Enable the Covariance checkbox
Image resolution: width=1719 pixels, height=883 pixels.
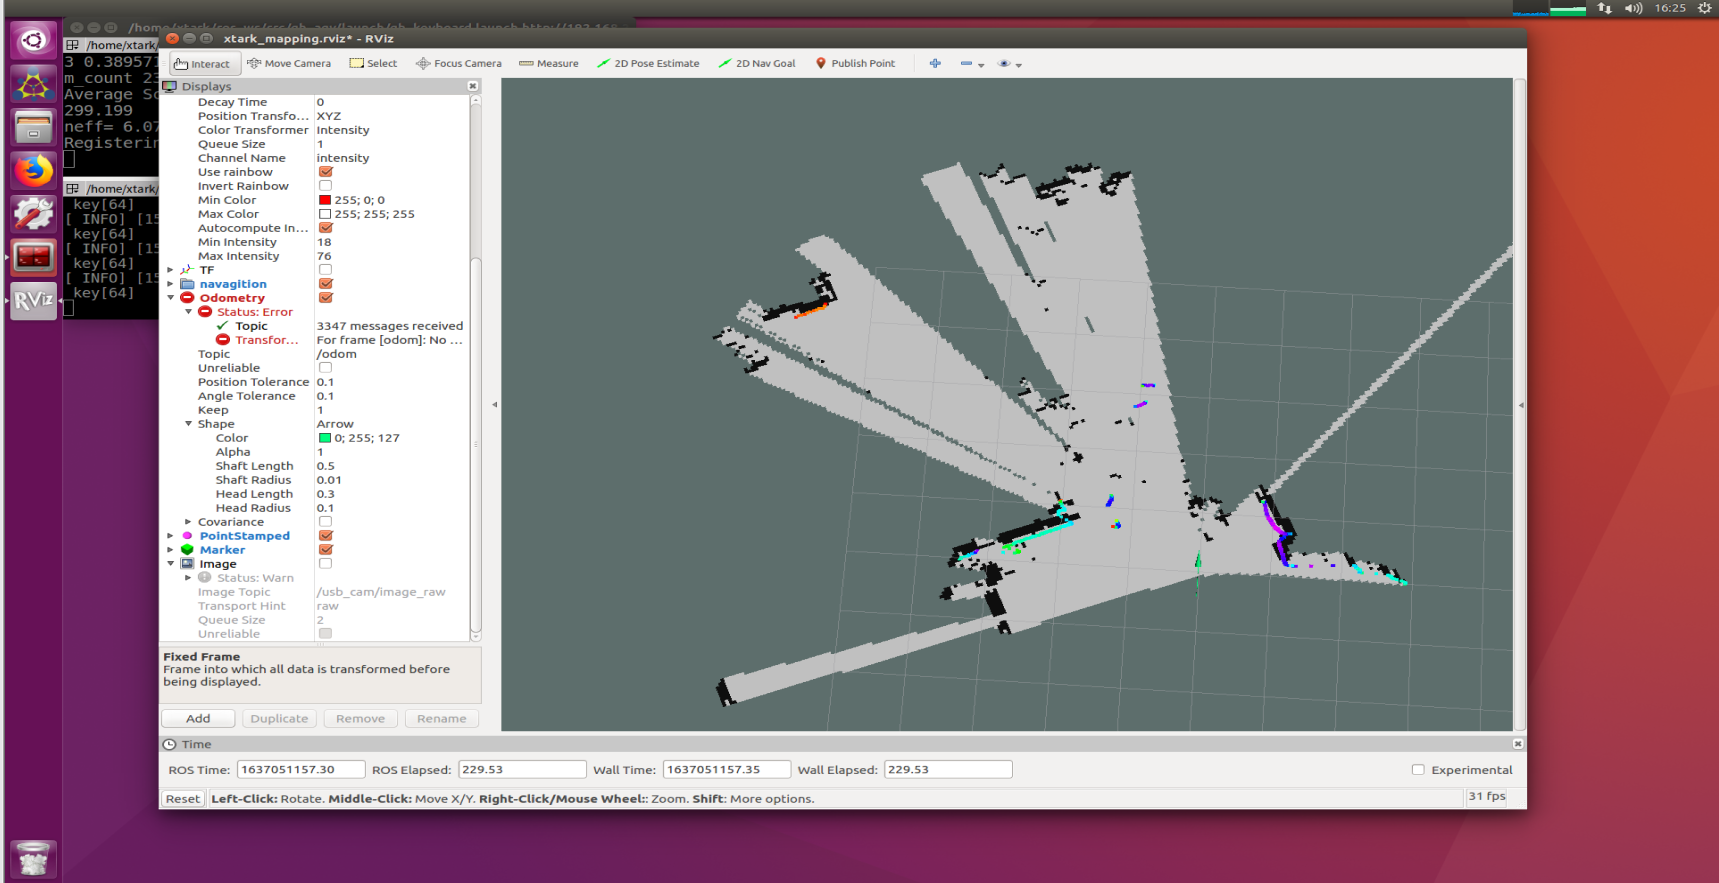click(325, 522)
